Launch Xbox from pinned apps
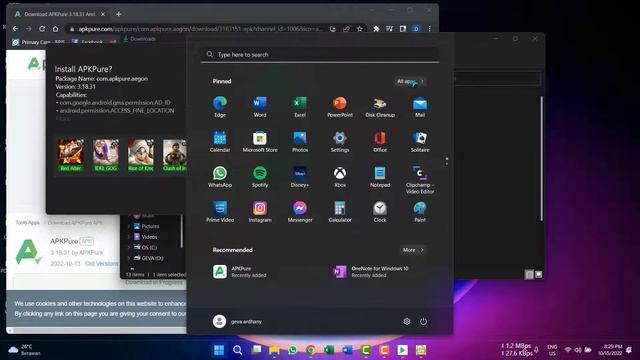 (340, 177)
